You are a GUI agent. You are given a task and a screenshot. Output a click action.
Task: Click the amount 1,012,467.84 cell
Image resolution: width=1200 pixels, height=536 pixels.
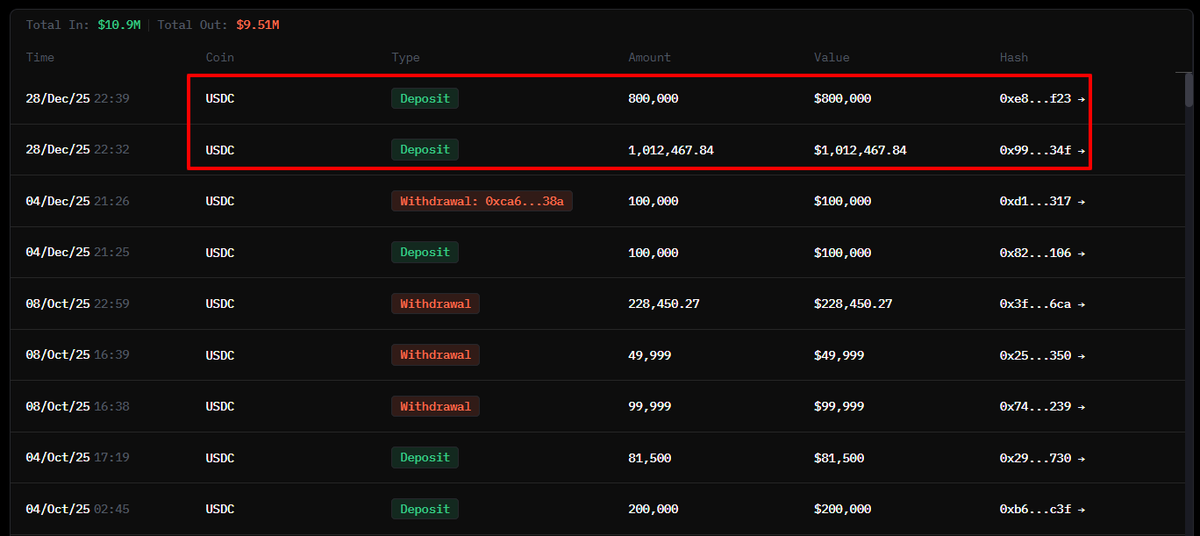[x=671, y=150]
